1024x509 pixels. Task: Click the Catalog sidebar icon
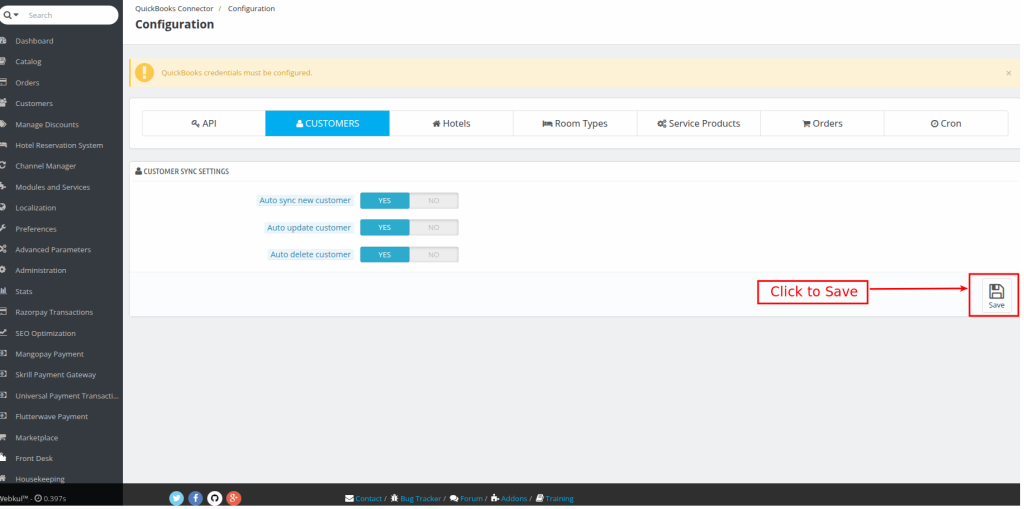[3, 61]
